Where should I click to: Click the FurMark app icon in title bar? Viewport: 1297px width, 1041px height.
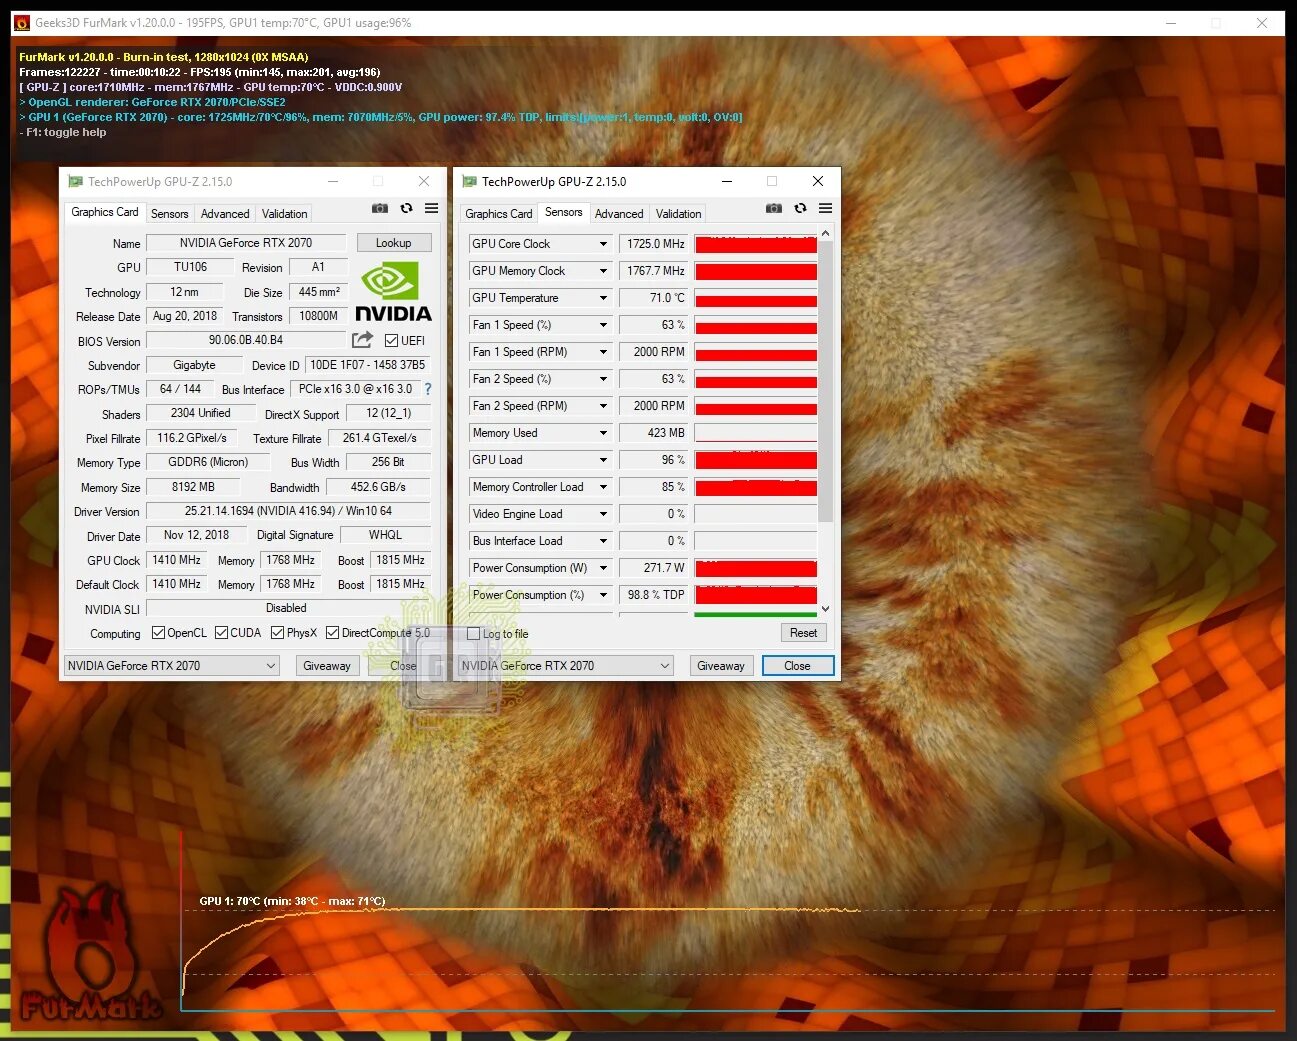tap(23, 22)
